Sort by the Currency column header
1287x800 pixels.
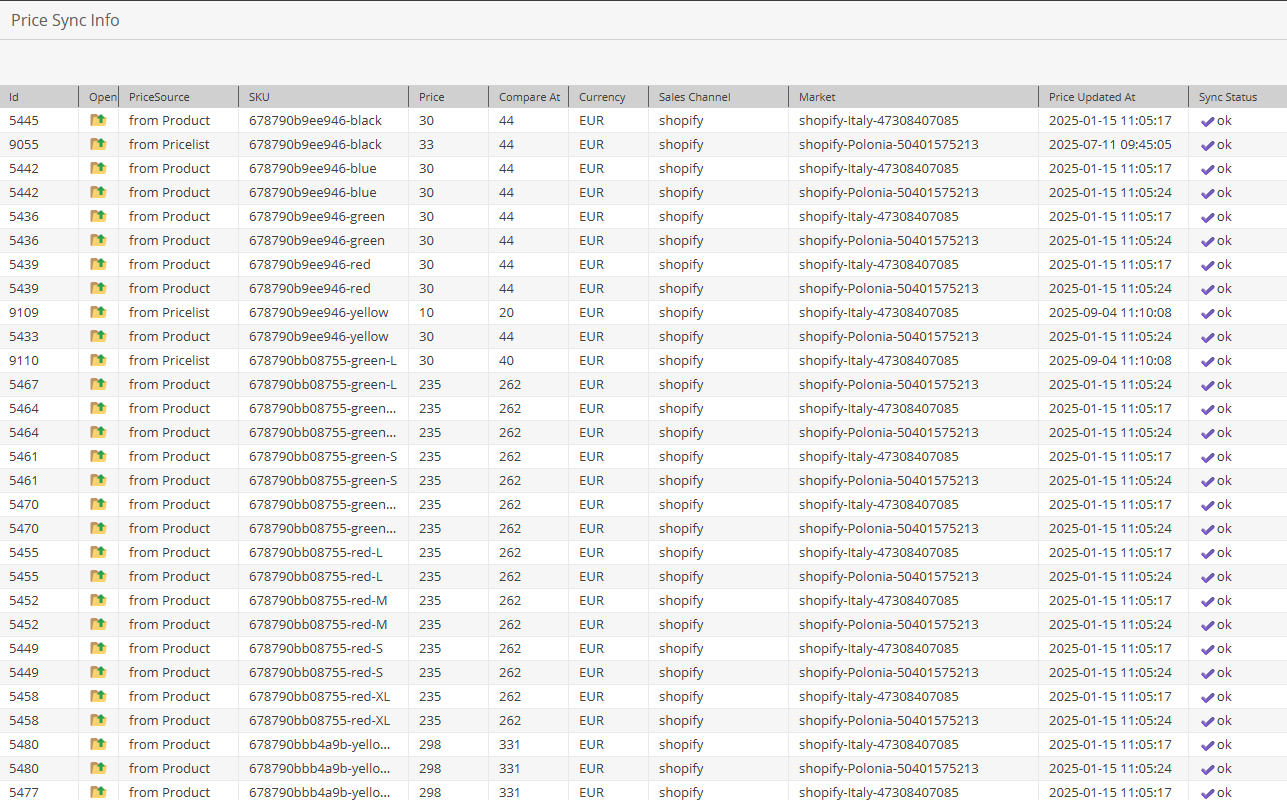(x=608, y=97)
